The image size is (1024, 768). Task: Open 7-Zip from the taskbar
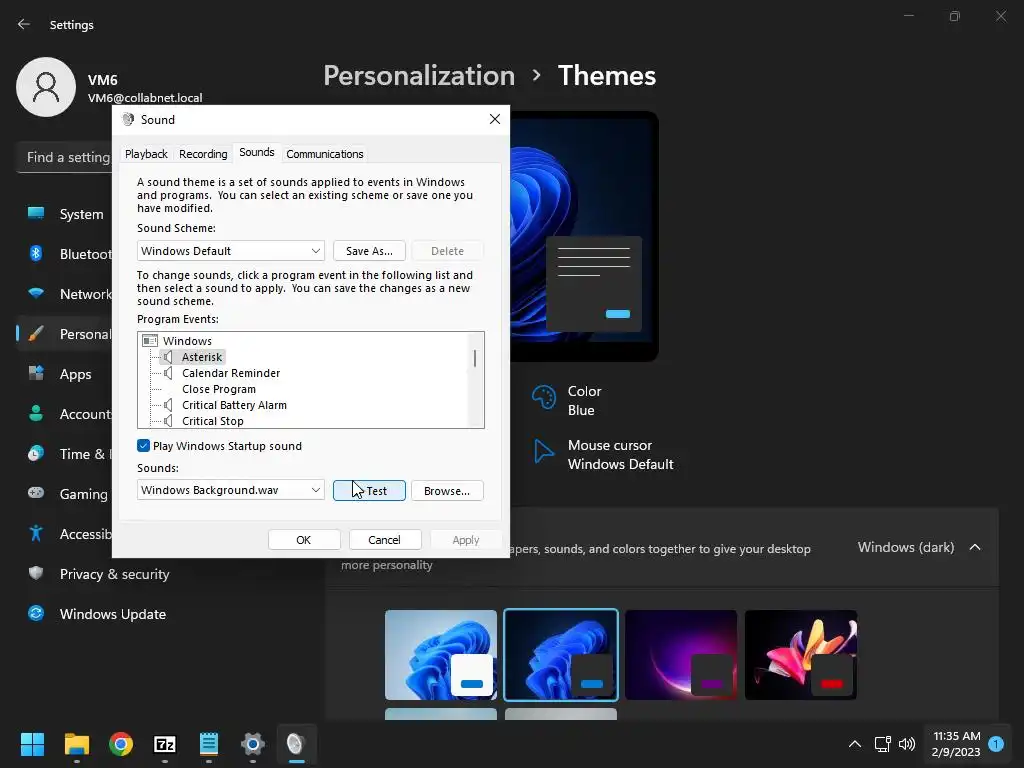click(165, 744)
